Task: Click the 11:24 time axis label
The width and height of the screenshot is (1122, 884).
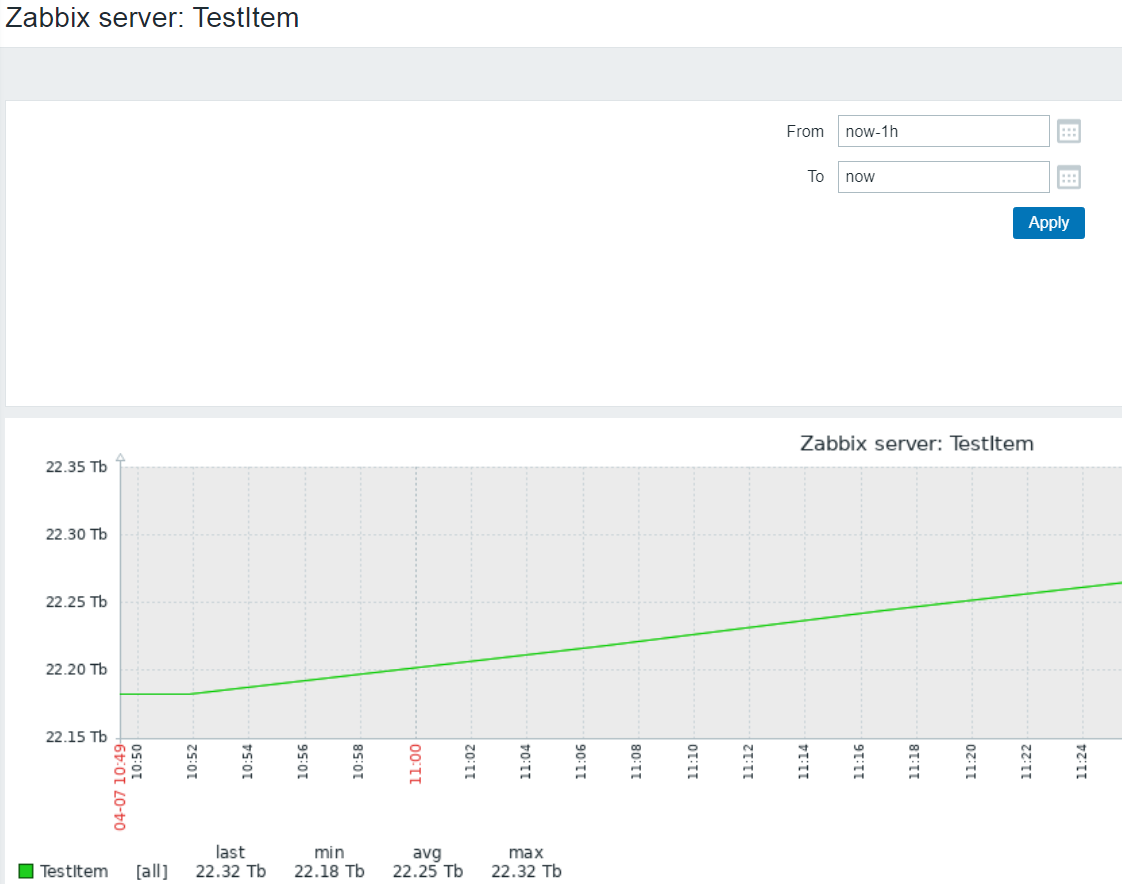Action: point(1081,764)
